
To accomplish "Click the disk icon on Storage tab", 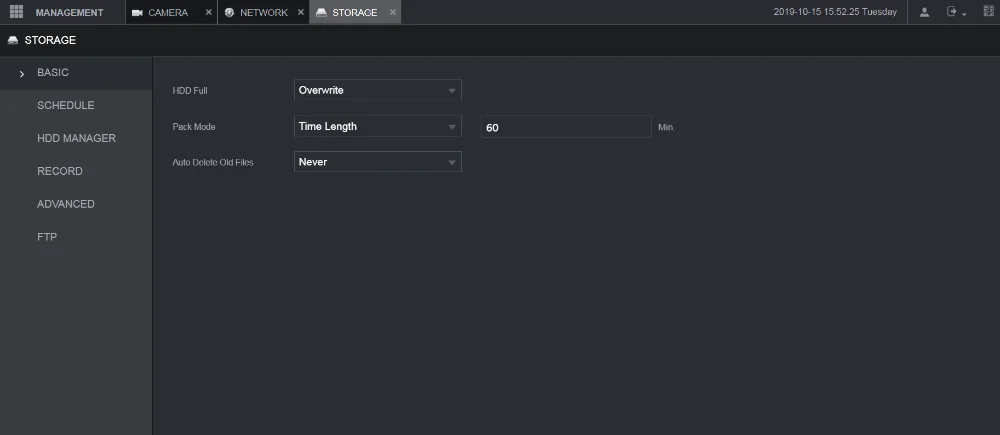I will (321, 13).
